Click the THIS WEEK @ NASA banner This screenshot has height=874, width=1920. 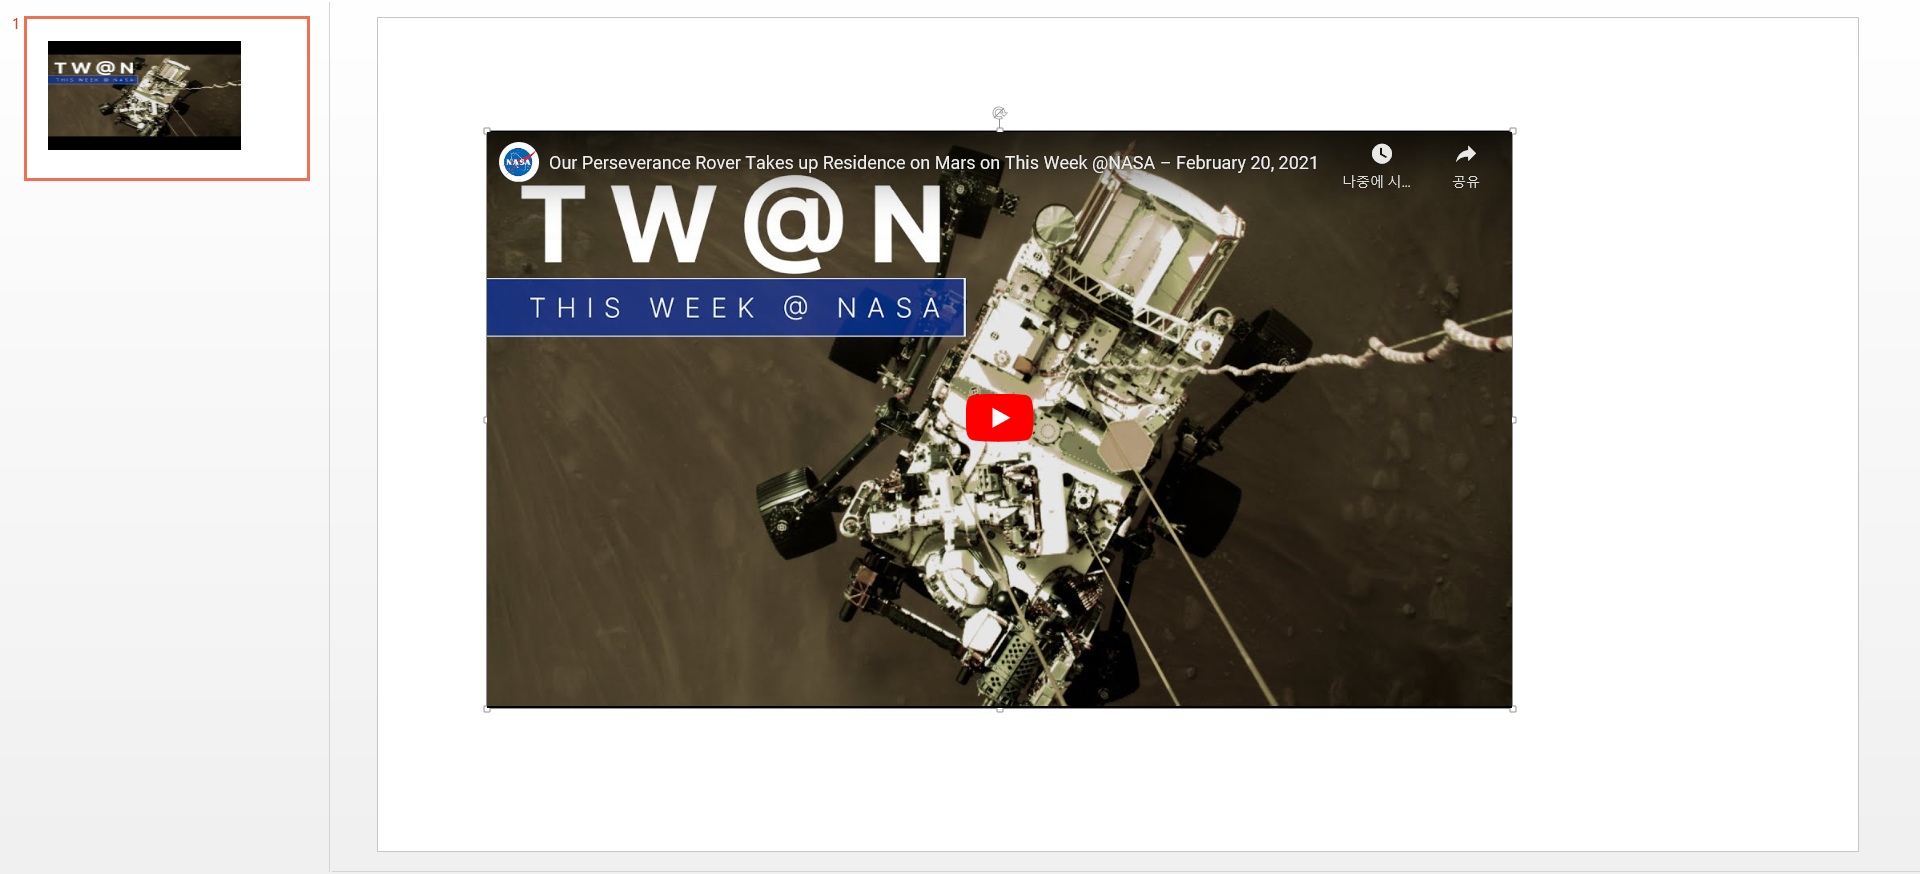point(726,307)
